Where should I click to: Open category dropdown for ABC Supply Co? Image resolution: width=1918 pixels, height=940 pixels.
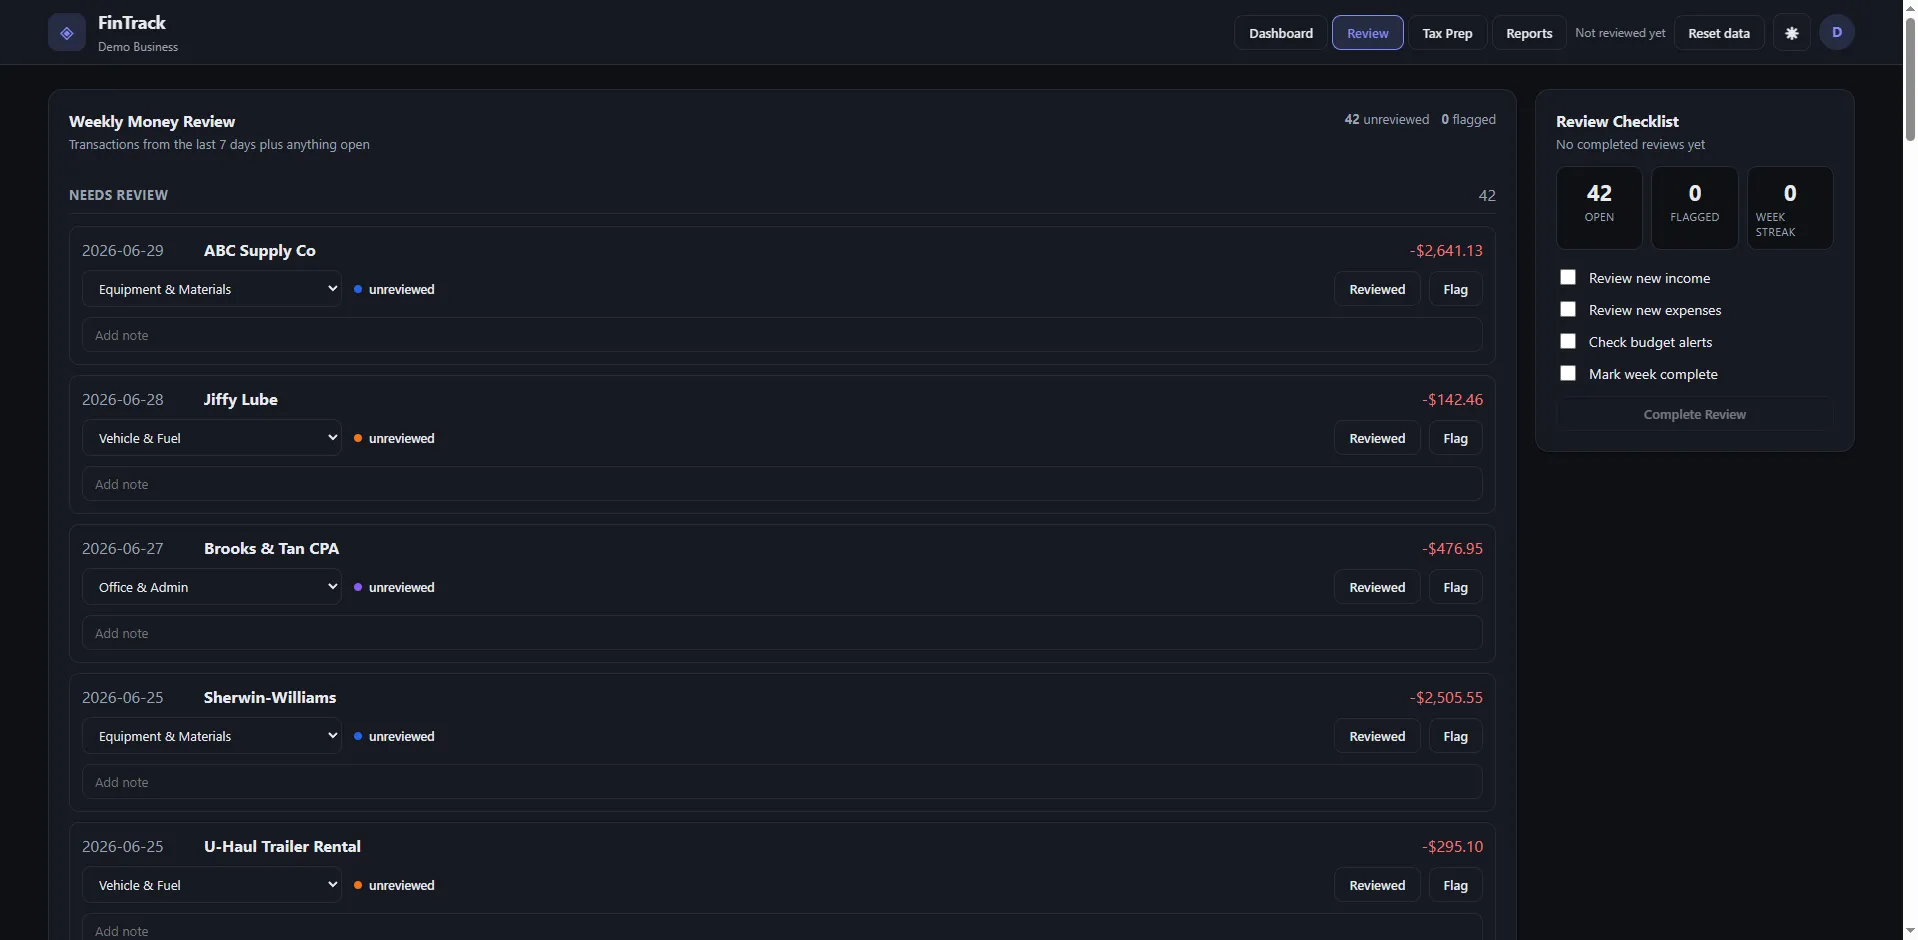pyautogui.click(x=212, y=289)
